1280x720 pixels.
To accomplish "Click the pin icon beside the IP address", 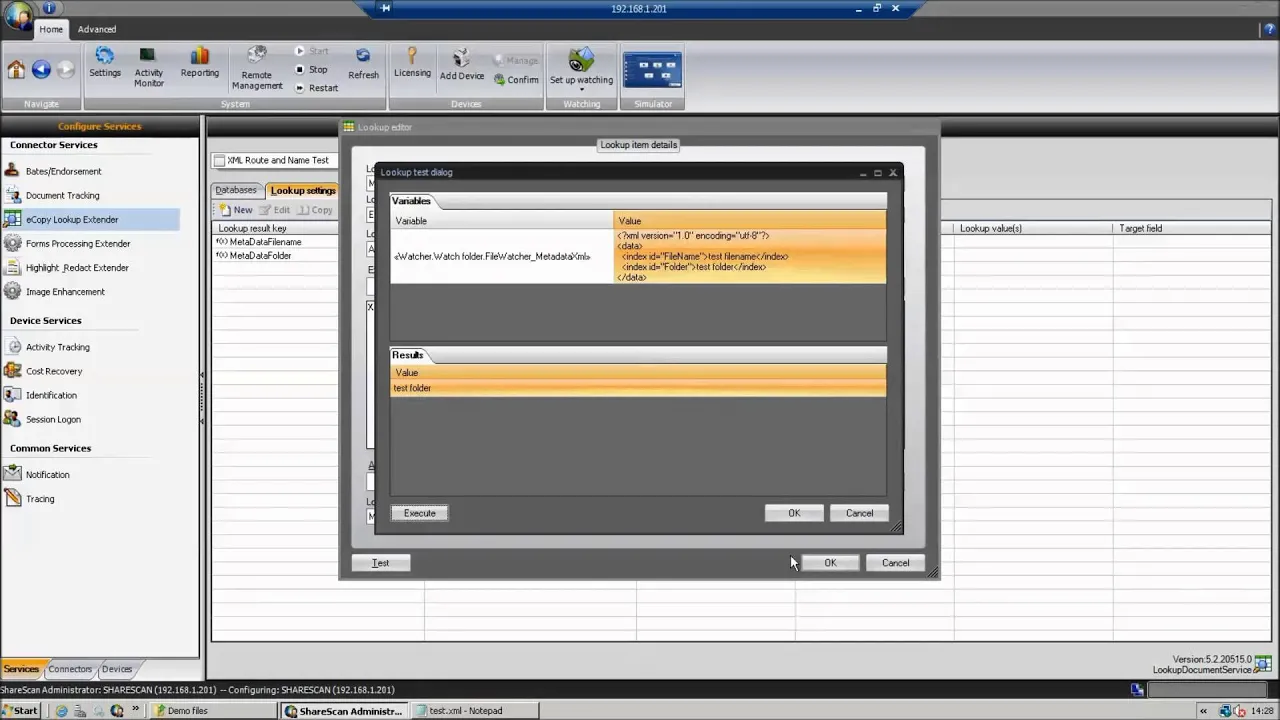I will 386,8.
